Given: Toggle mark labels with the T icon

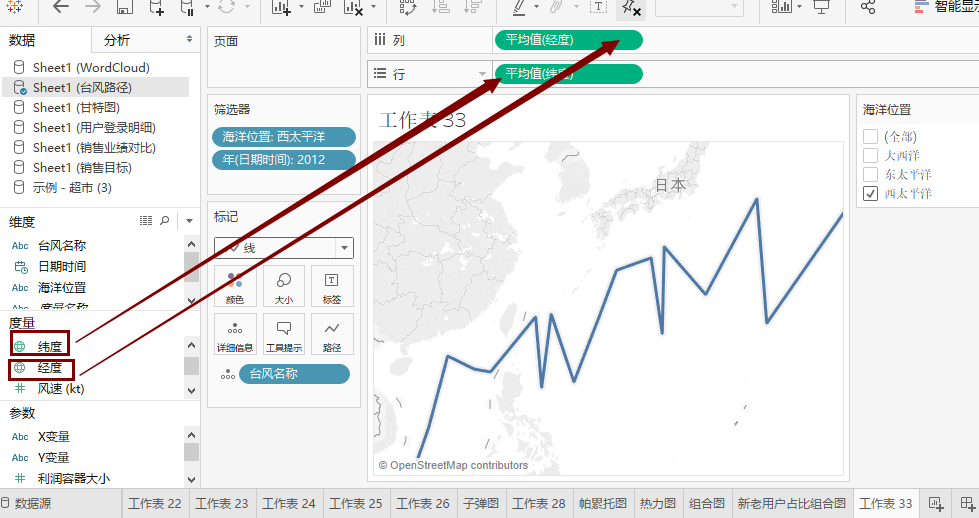Looking at the screenshot, I should 598,7.
